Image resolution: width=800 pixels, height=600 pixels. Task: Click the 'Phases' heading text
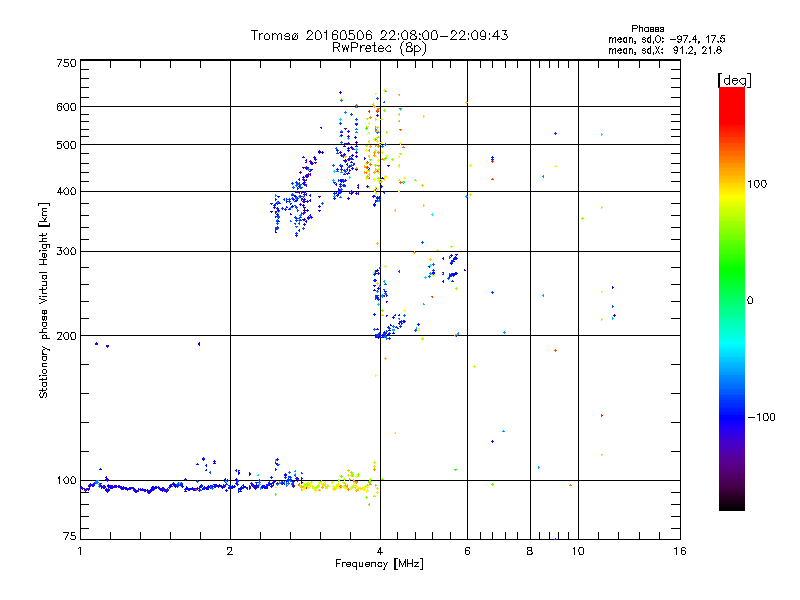click(647, 29)
